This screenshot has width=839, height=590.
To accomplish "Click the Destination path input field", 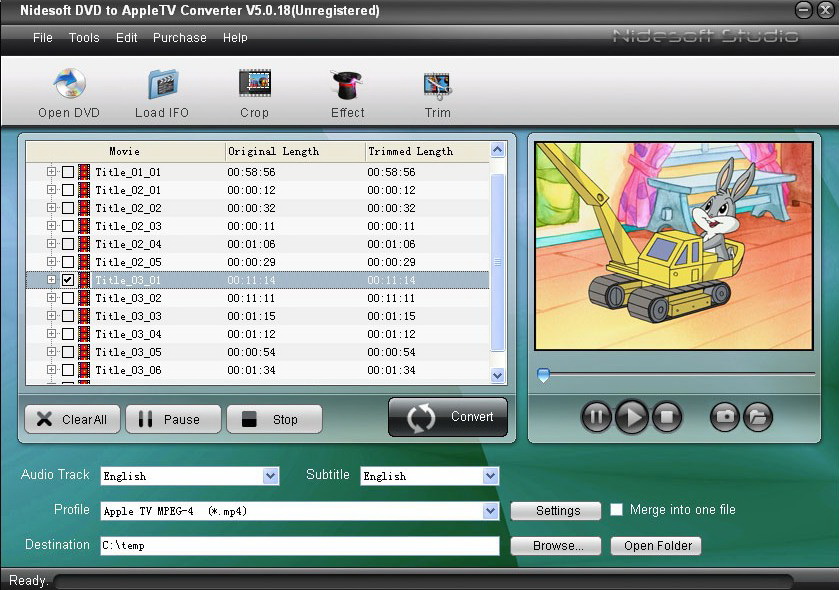I will [x=299, y=546].
